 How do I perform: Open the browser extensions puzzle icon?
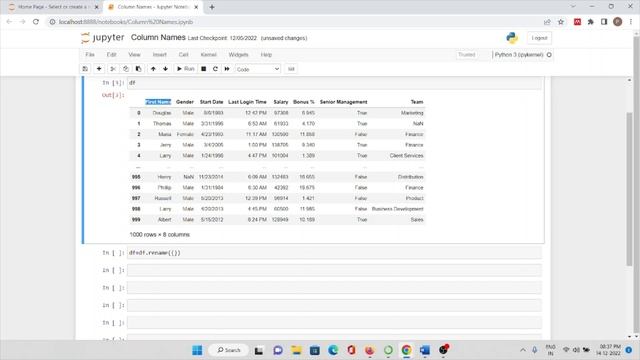point(591,22)
